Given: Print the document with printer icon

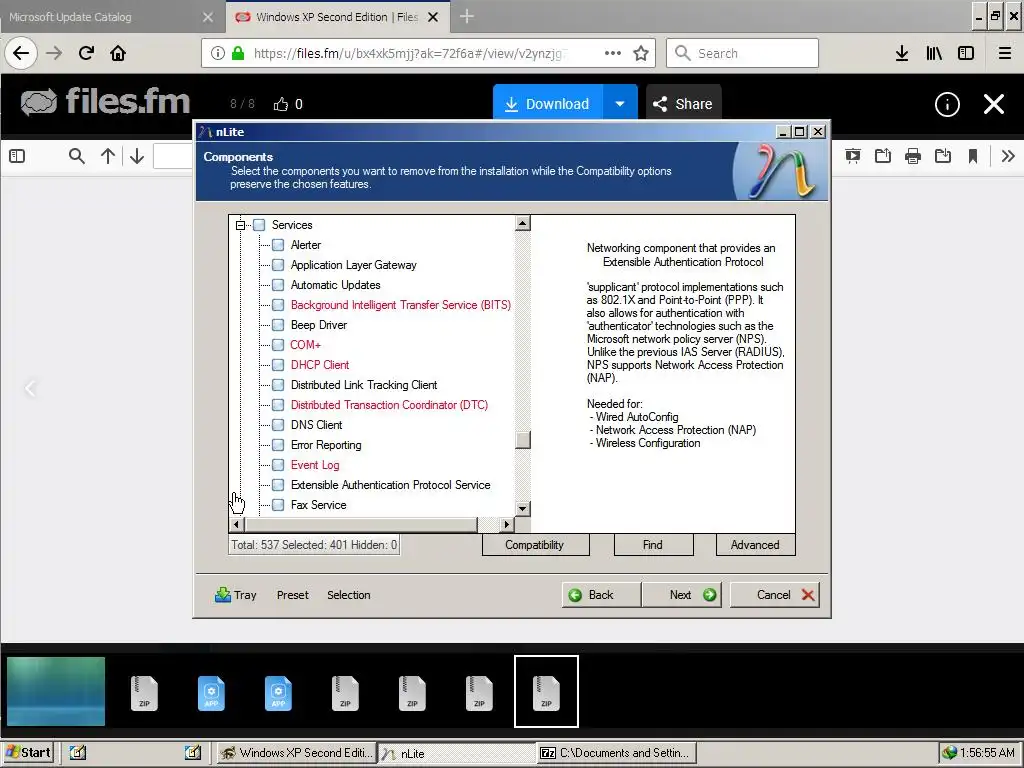Looking at the screenshot, I should point(913,156).
